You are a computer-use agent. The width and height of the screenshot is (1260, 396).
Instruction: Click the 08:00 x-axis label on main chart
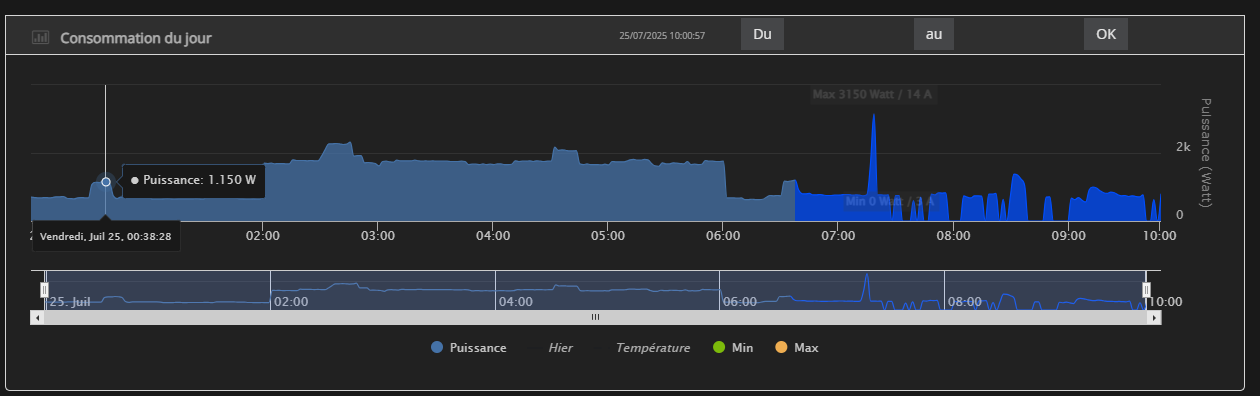(953, 236)
